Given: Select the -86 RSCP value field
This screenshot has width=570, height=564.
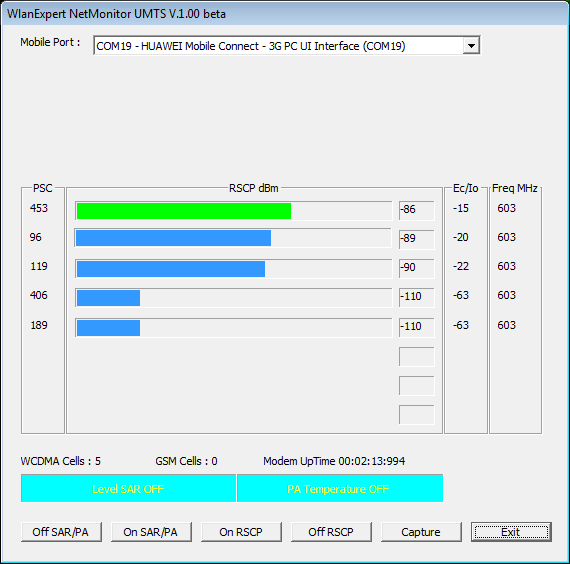Looking at the screenshot, I should (417, 211).
